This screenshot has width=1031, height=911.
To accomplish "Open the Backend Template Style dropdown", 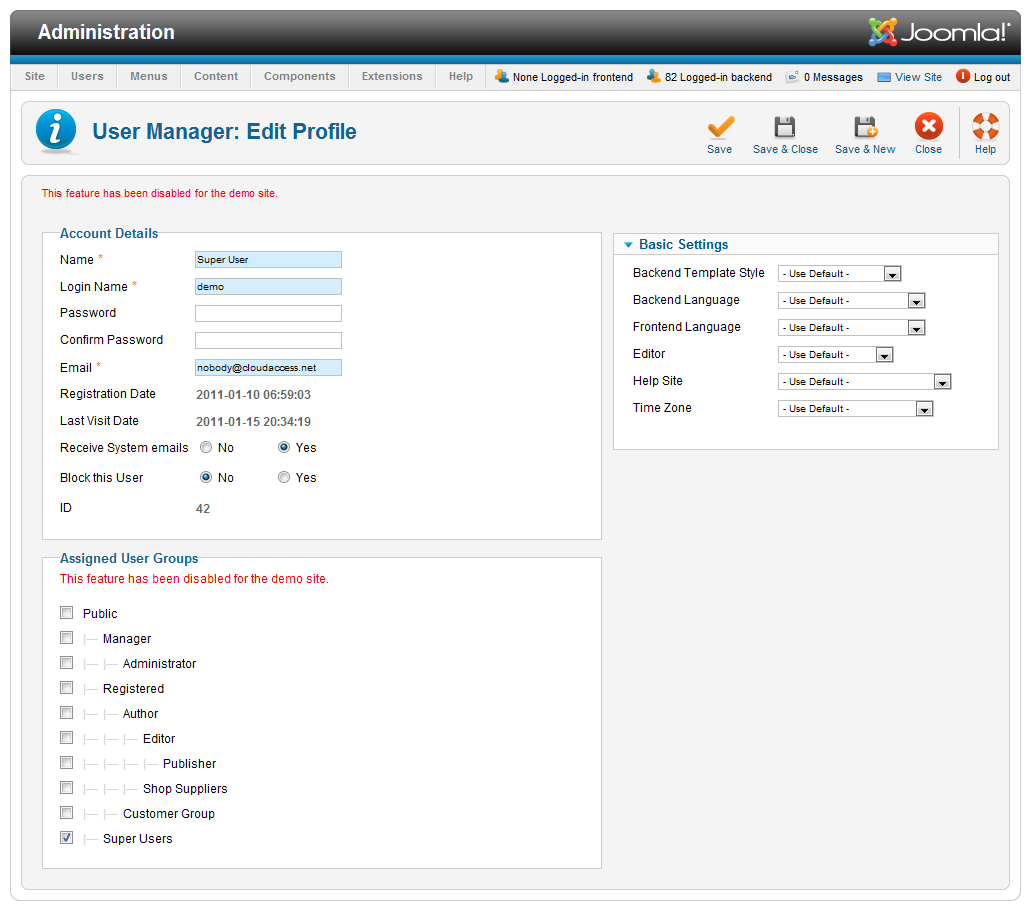I will coord(840,274).
